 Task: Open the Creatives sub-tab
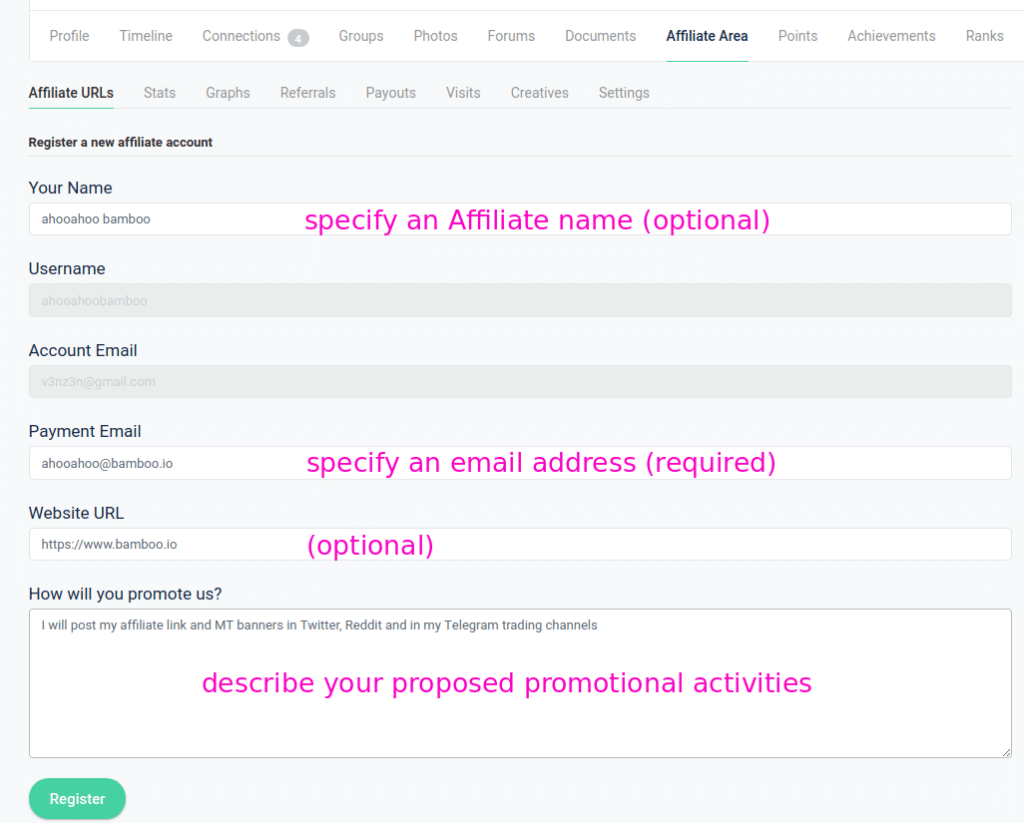539,93
